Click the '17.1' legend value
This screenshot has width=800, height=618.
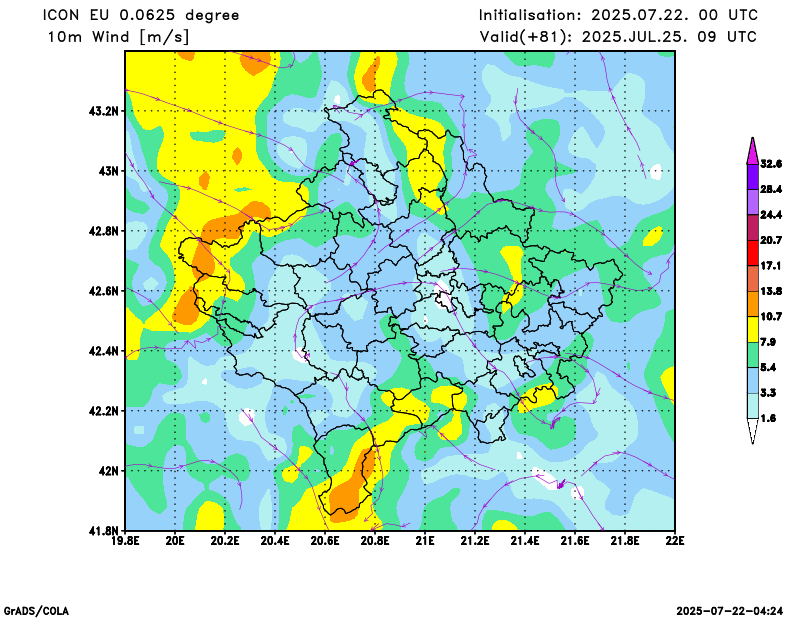pyautogui.click(x=771, y=266)
